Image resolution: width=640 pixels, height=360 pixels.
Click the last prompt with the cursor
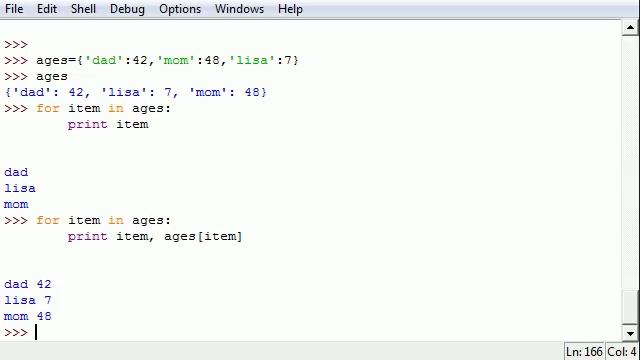tap(20, 332)
